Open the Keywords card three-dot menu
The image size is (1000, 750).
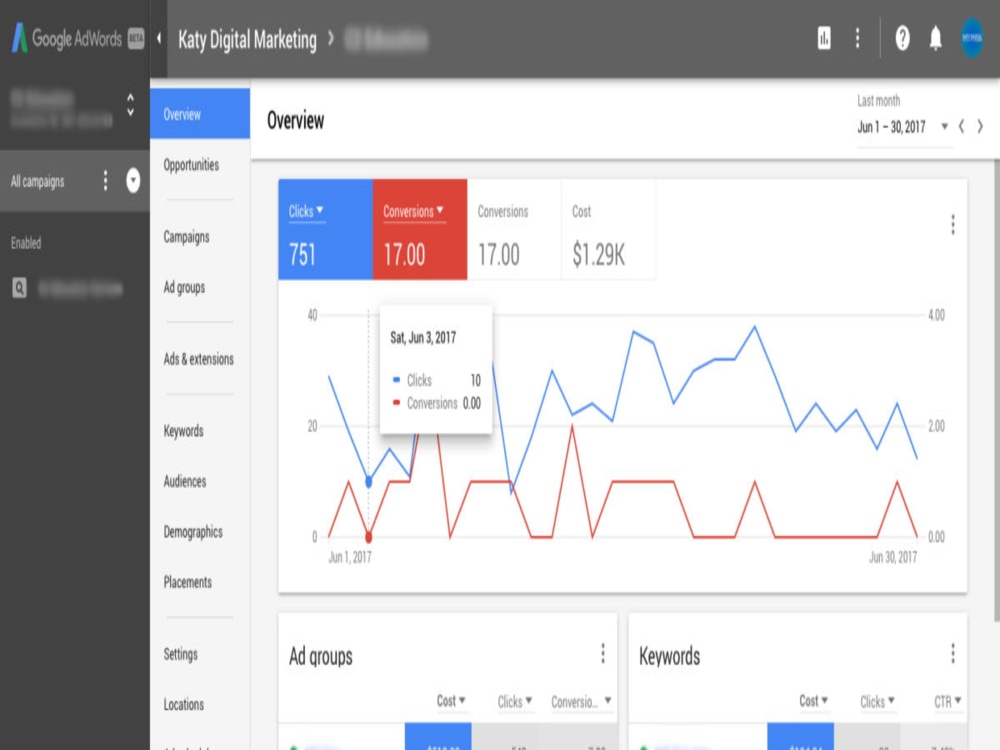tap(953, 653)
